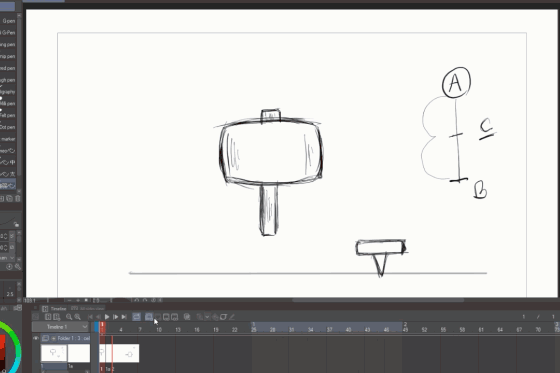560x373 pixels.
Task: Click the Edit timeline settings icon
Action: 57,317
